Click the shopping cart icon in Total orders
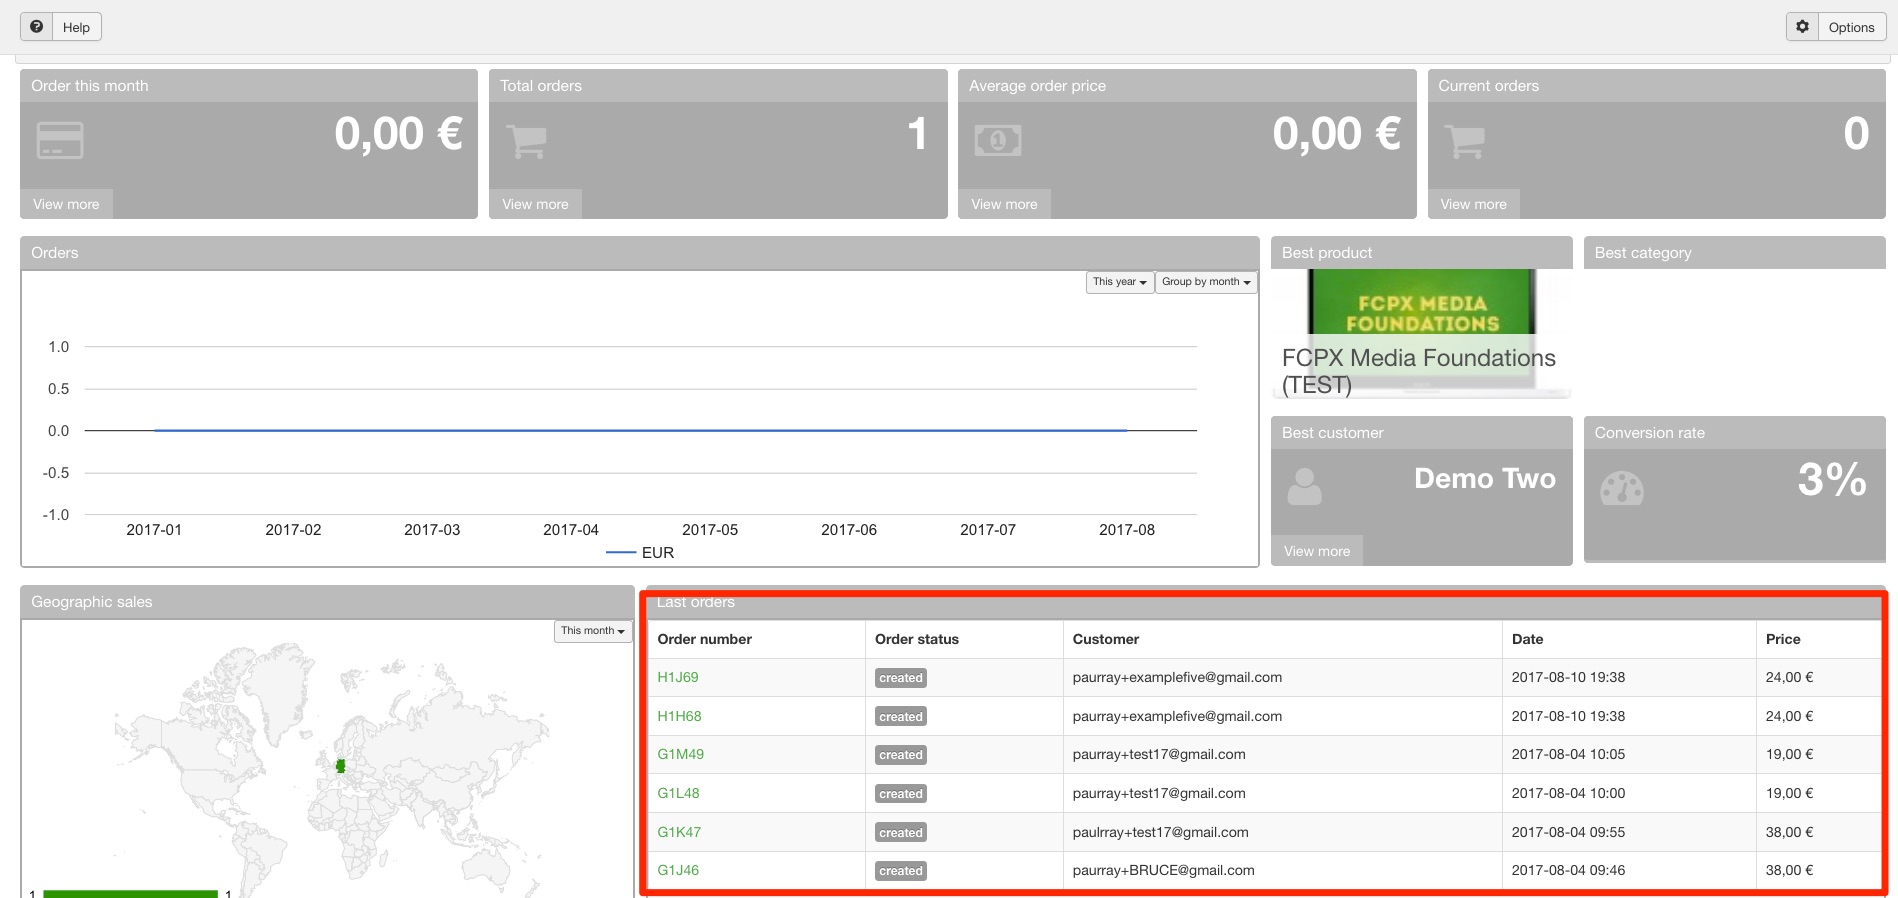Image resolution: width=1898 pixels, height=898 pixels. pos(527,141)
